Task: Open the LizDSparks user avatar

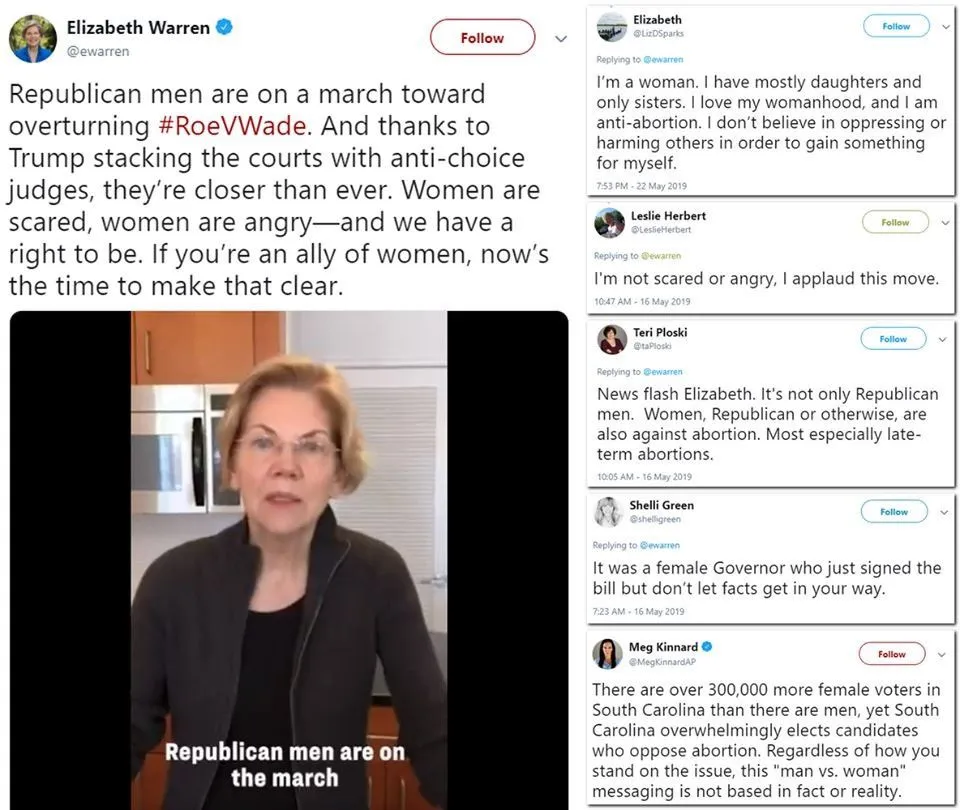Action: pos(611,27)
